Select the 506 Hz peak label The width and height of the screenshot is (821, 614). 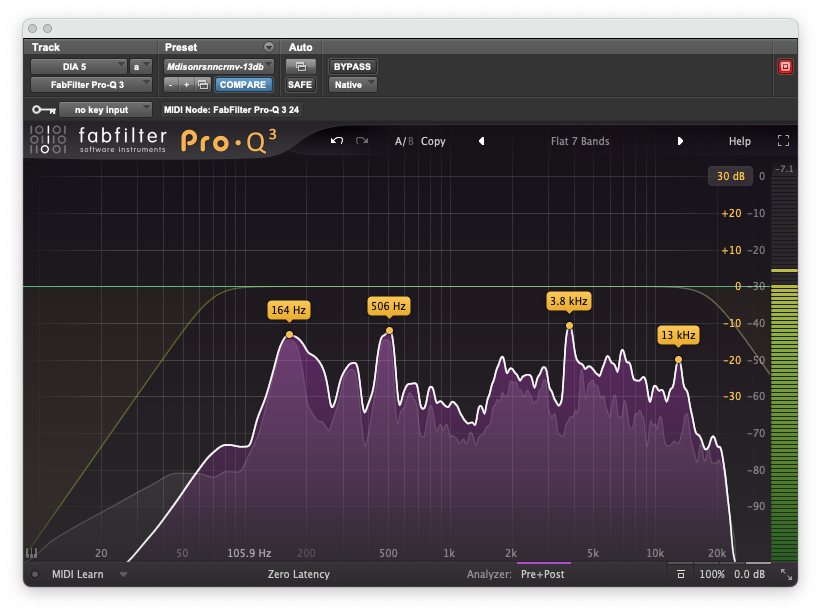point(389,306)
